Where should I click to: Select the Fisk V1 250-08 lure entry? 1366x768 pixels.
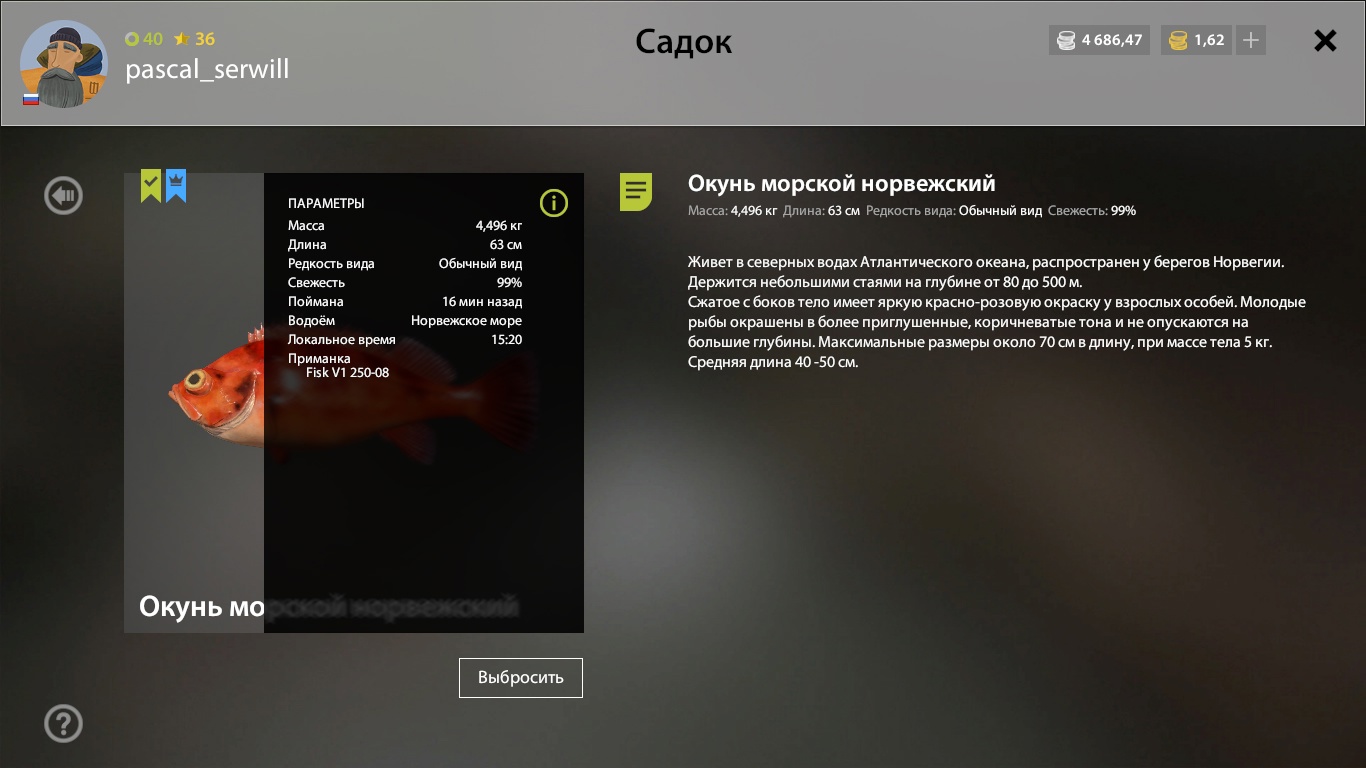click(347, 373)
